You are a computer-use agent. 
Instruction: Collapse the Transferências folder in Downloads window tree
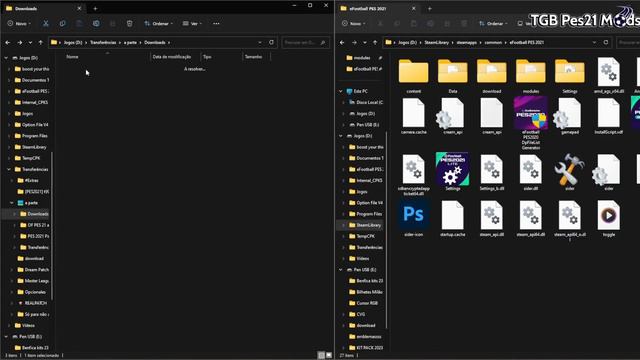tap(9, 169)
